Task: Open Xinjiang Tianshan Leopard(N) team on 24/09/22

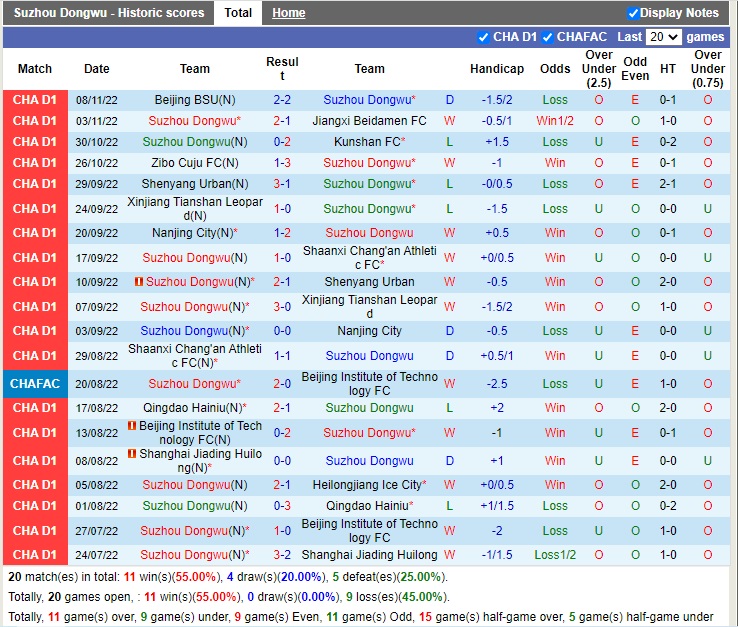Action: [195, 209]
